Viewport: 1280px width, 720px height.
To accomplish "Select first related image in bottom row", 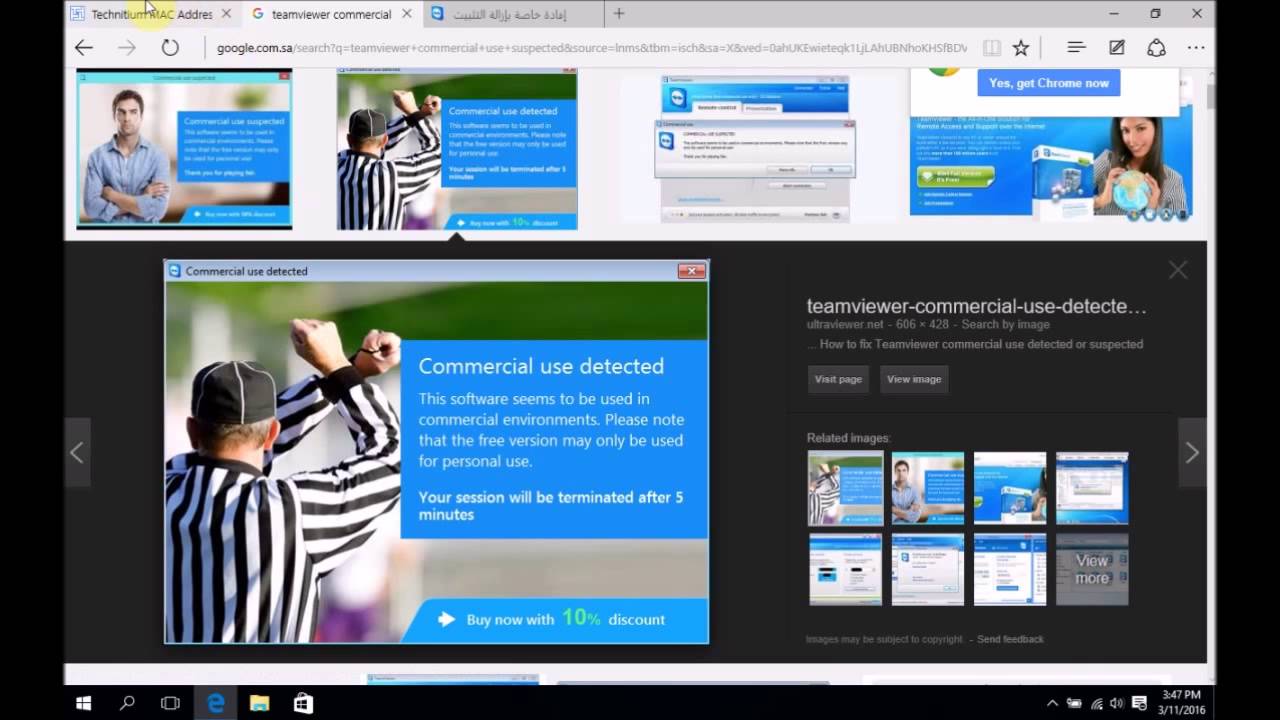I will tap(846, 569).
